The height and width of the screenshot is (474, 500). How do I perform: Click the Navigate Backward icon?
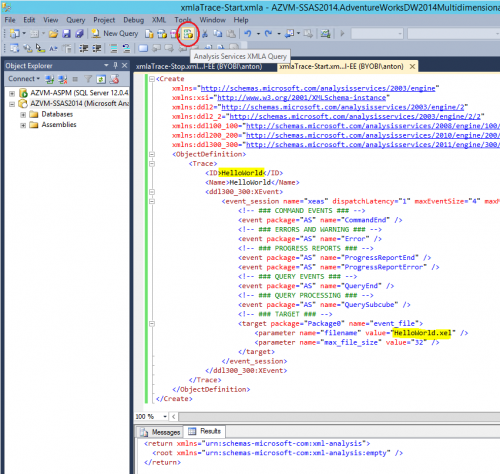(290, 34)
